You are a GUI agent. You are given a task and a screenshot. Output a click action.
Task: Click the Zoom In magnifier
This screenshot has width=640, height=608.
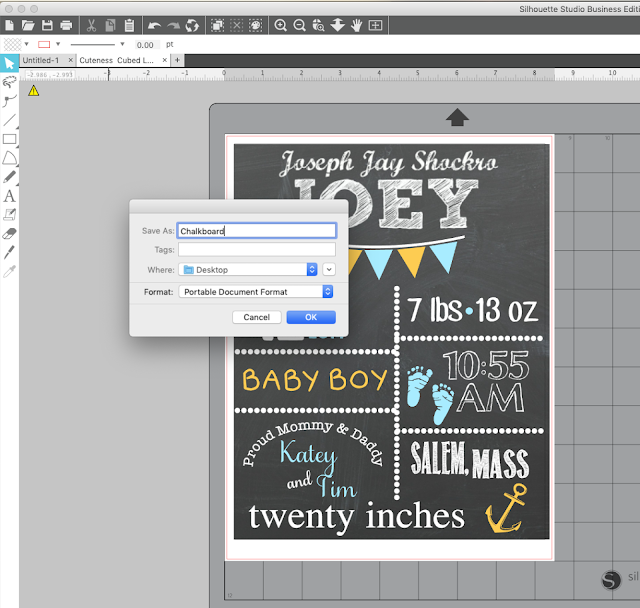280,25
